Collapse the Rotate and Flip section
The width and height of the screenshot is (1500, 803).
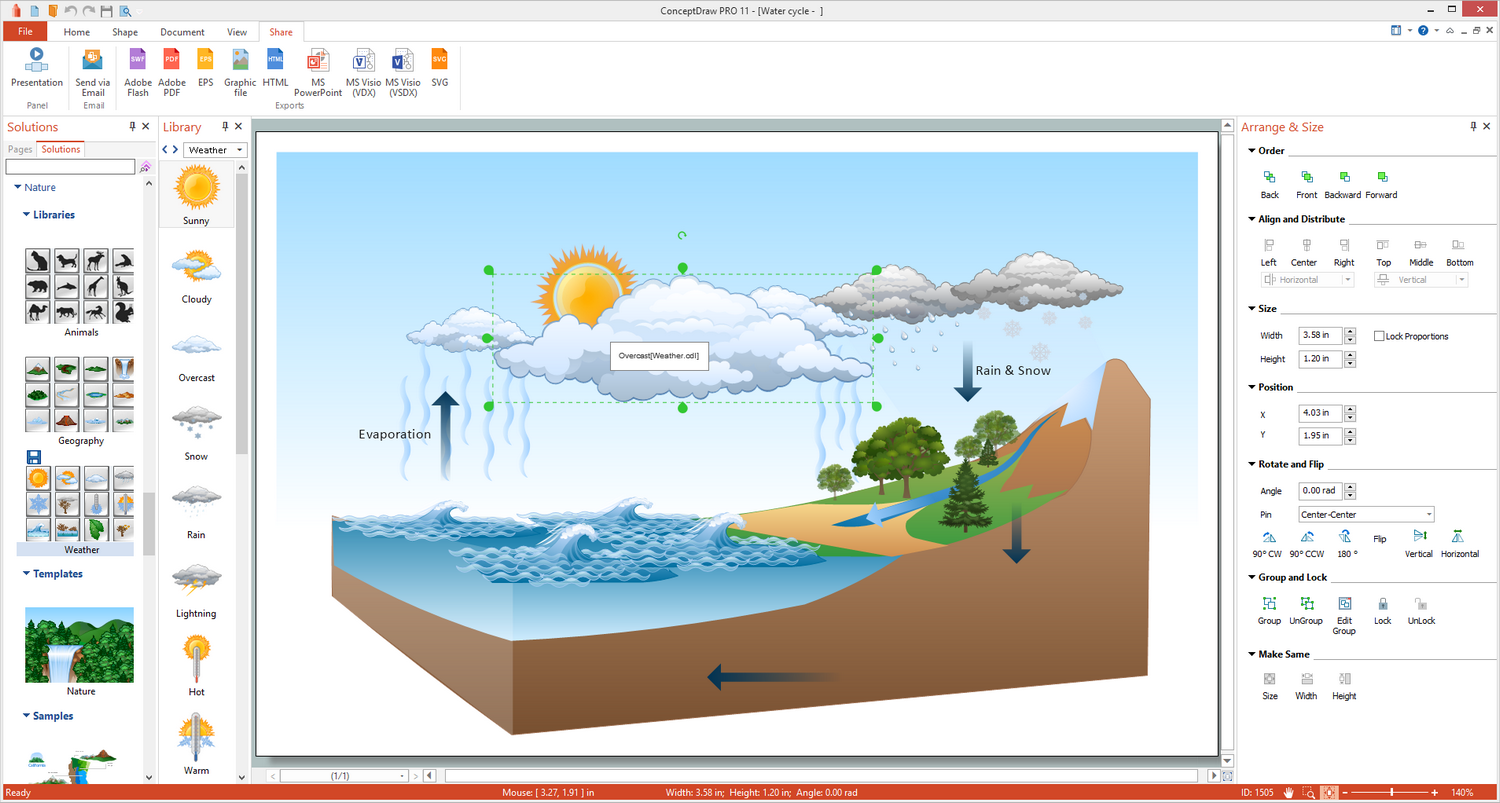click(x=1251, y=464)
